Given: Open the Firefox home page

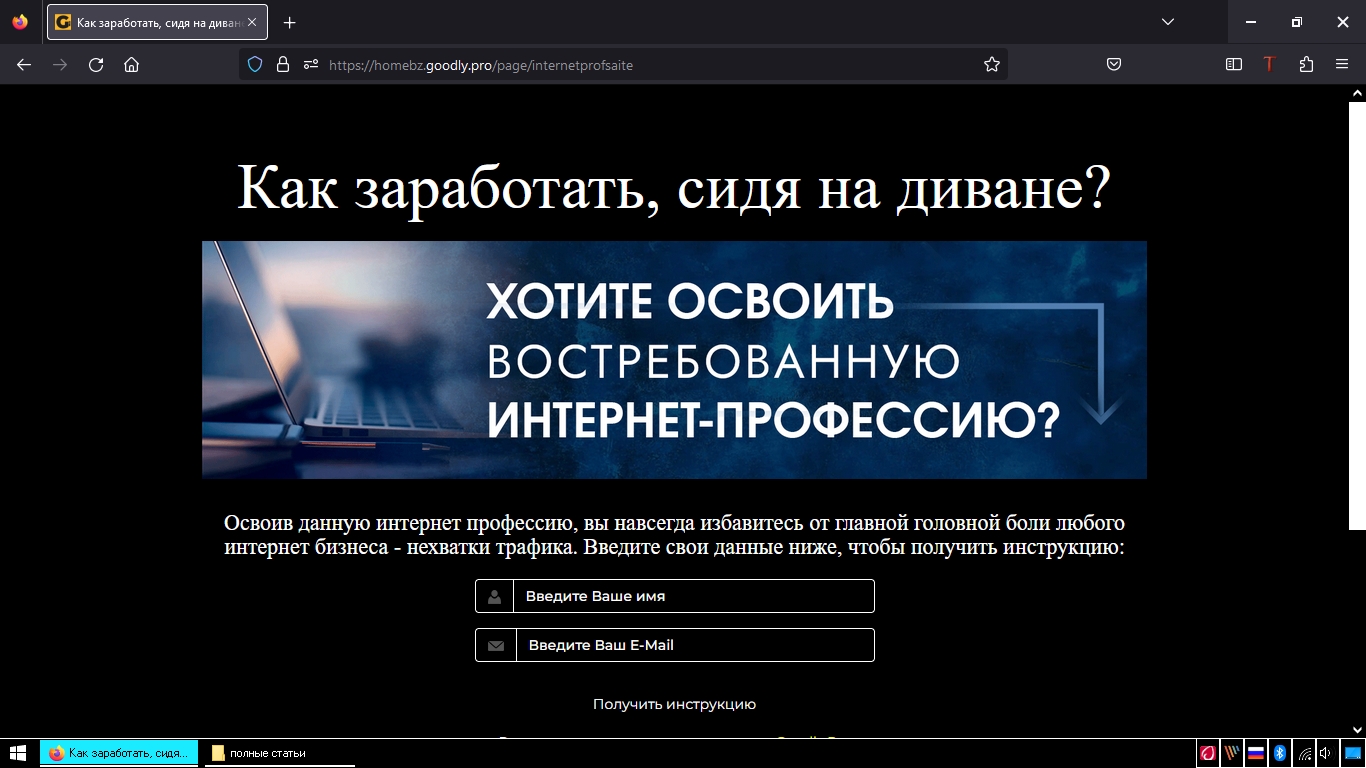Looking at the screenshot, I should [x=131, y=65].
